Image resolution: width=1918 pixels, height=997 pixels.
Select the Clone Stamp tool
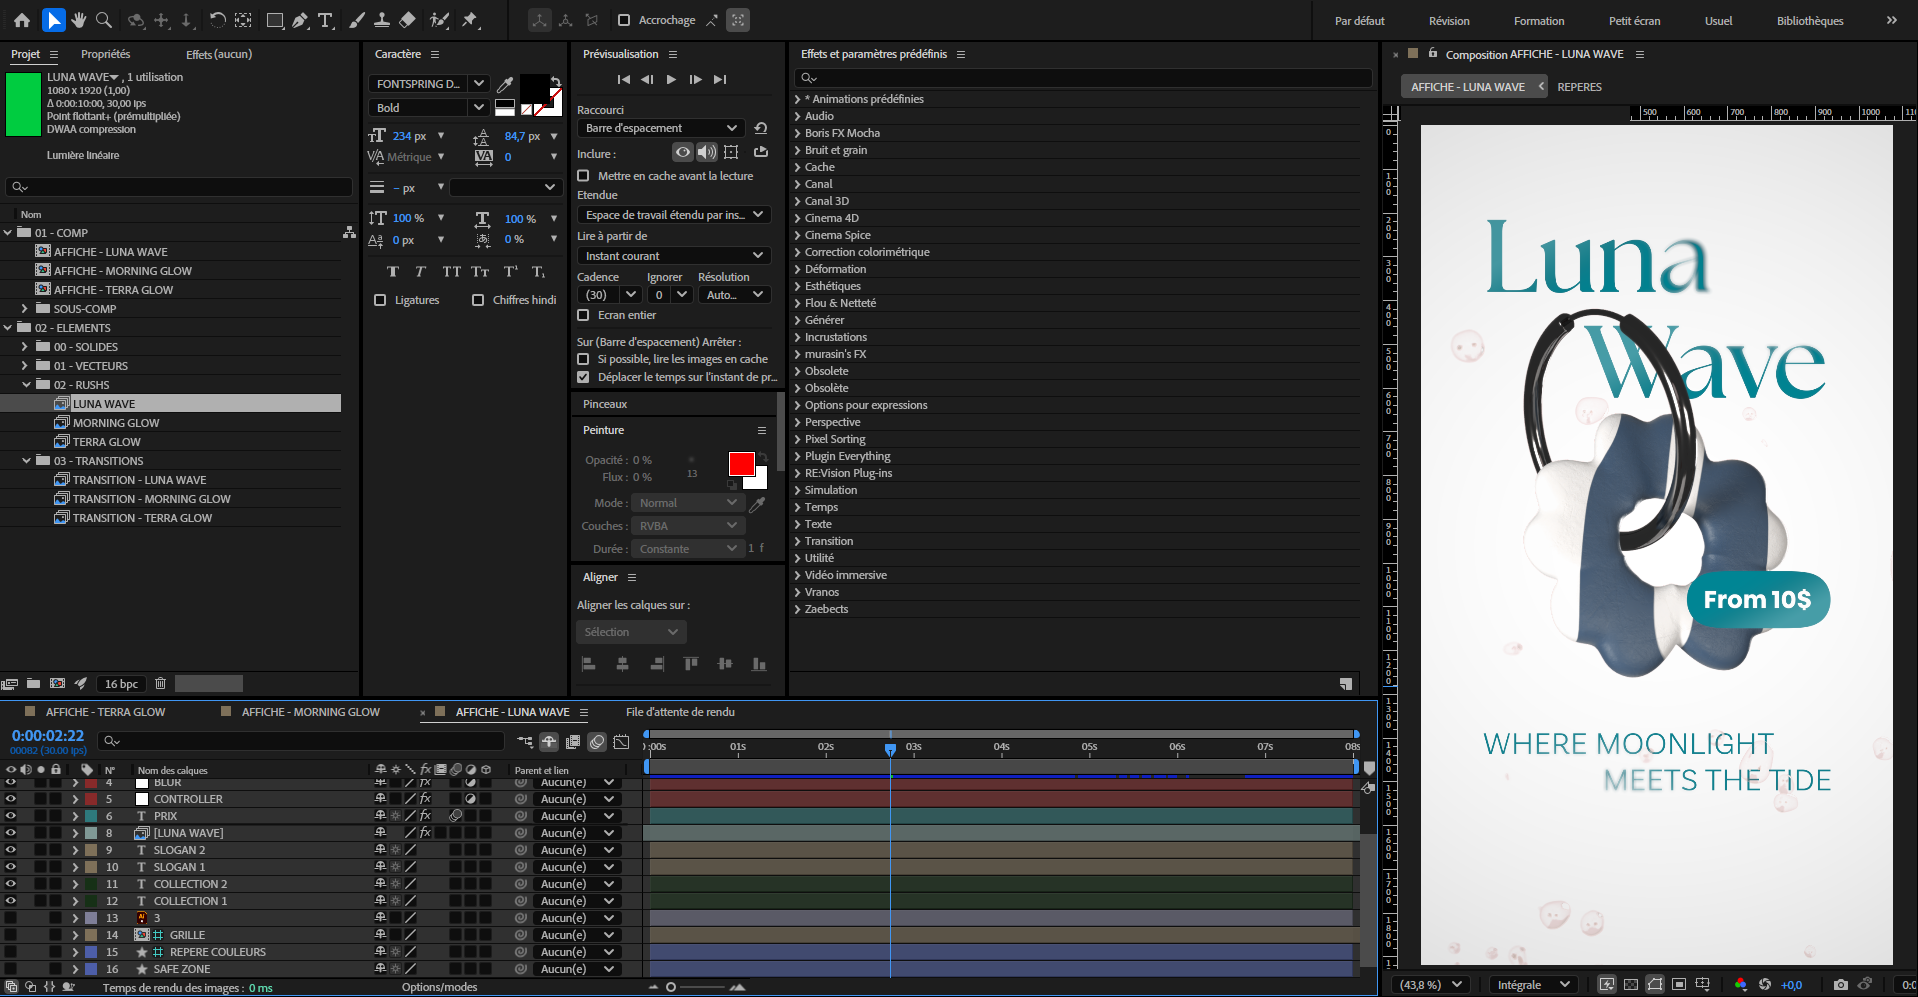[382, 20]
